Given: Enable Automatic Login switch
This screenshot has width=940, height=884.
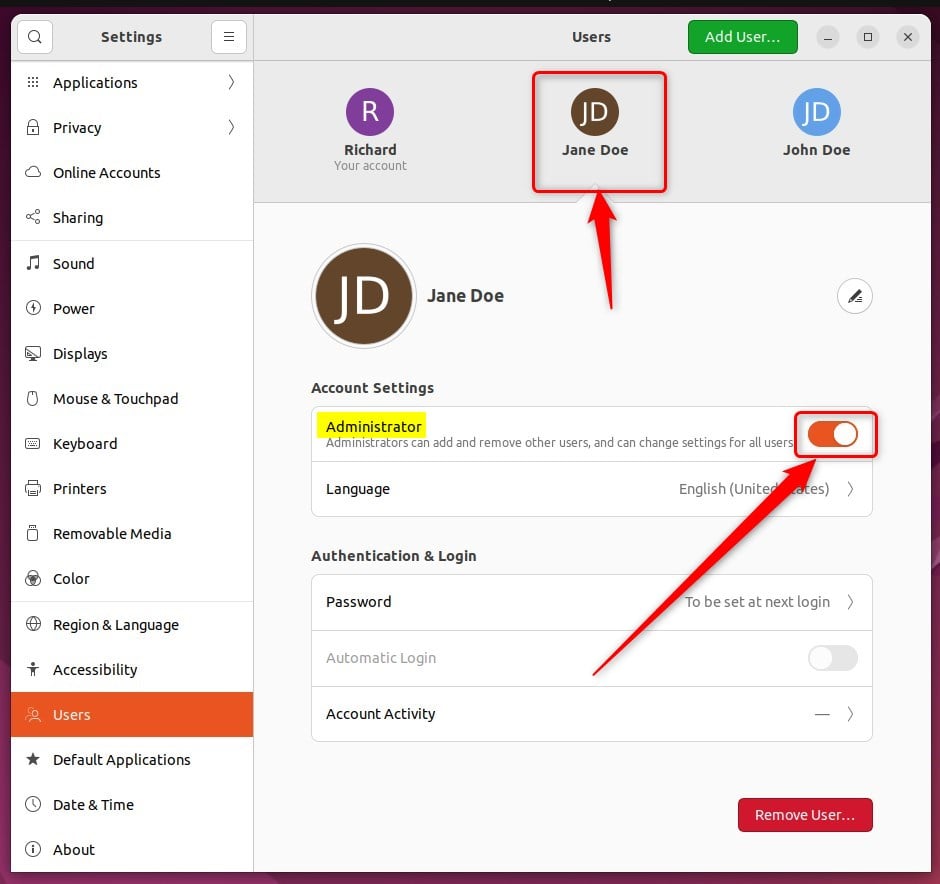Looking at the screenshot, I should tap(832, 658).
